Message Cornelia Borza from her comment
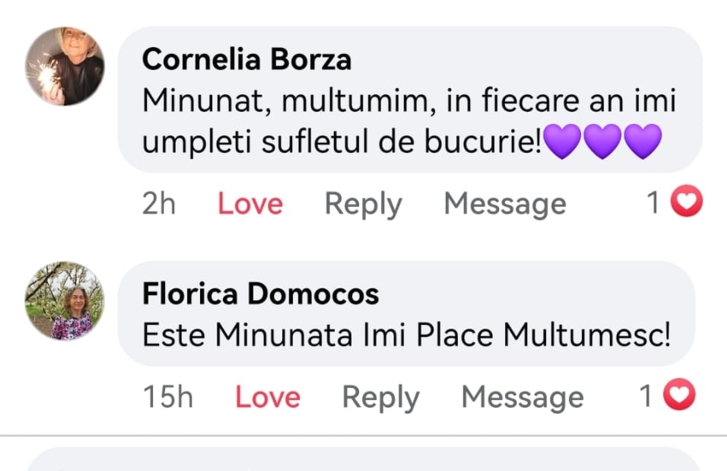Viewport: 727px width, 471px height. pos(505,204)
